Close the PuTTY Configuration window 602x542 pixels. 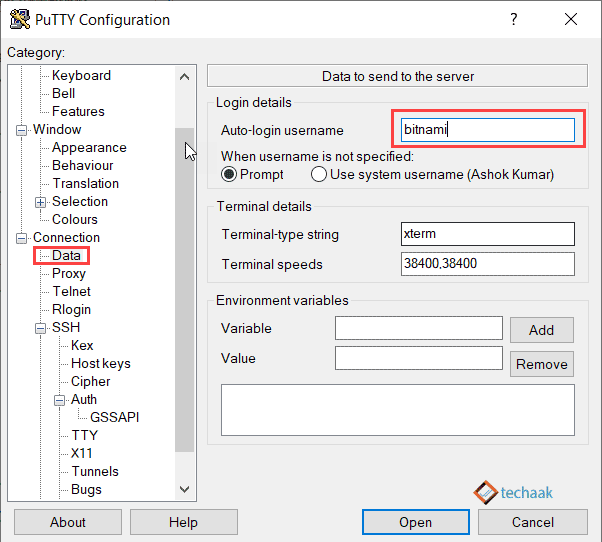[x=571, y=19]
